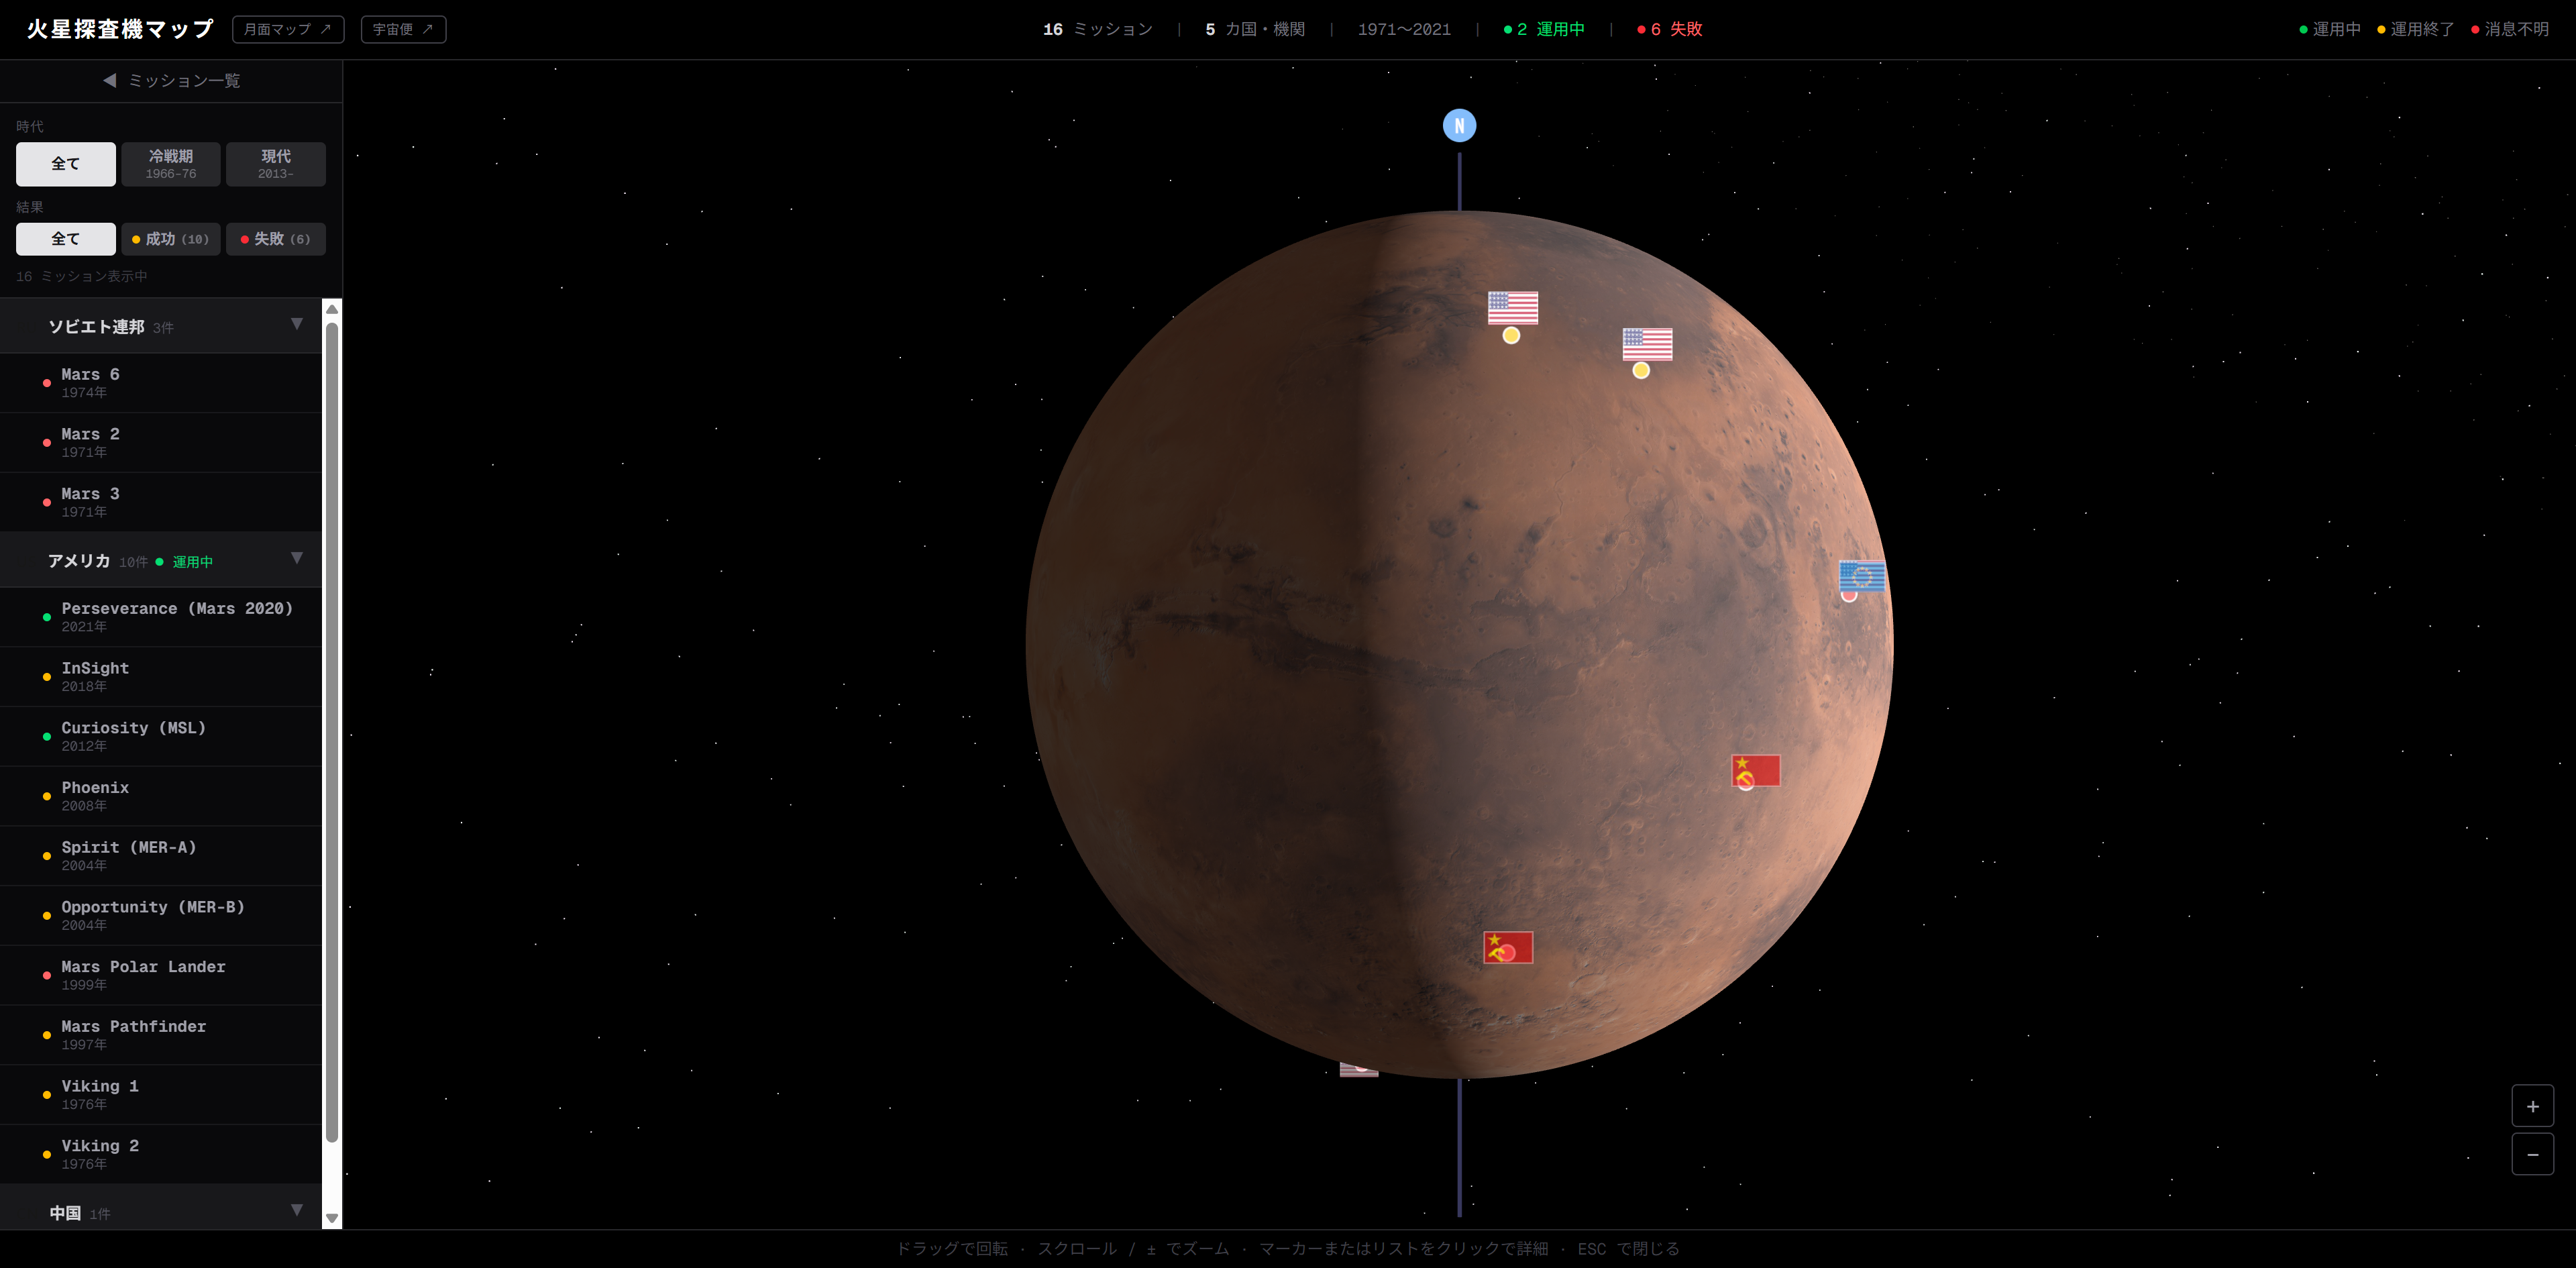Screen dimensions: 2576x1268
Task: Filter by the modern era 2013-
Action: pos(276,164)
